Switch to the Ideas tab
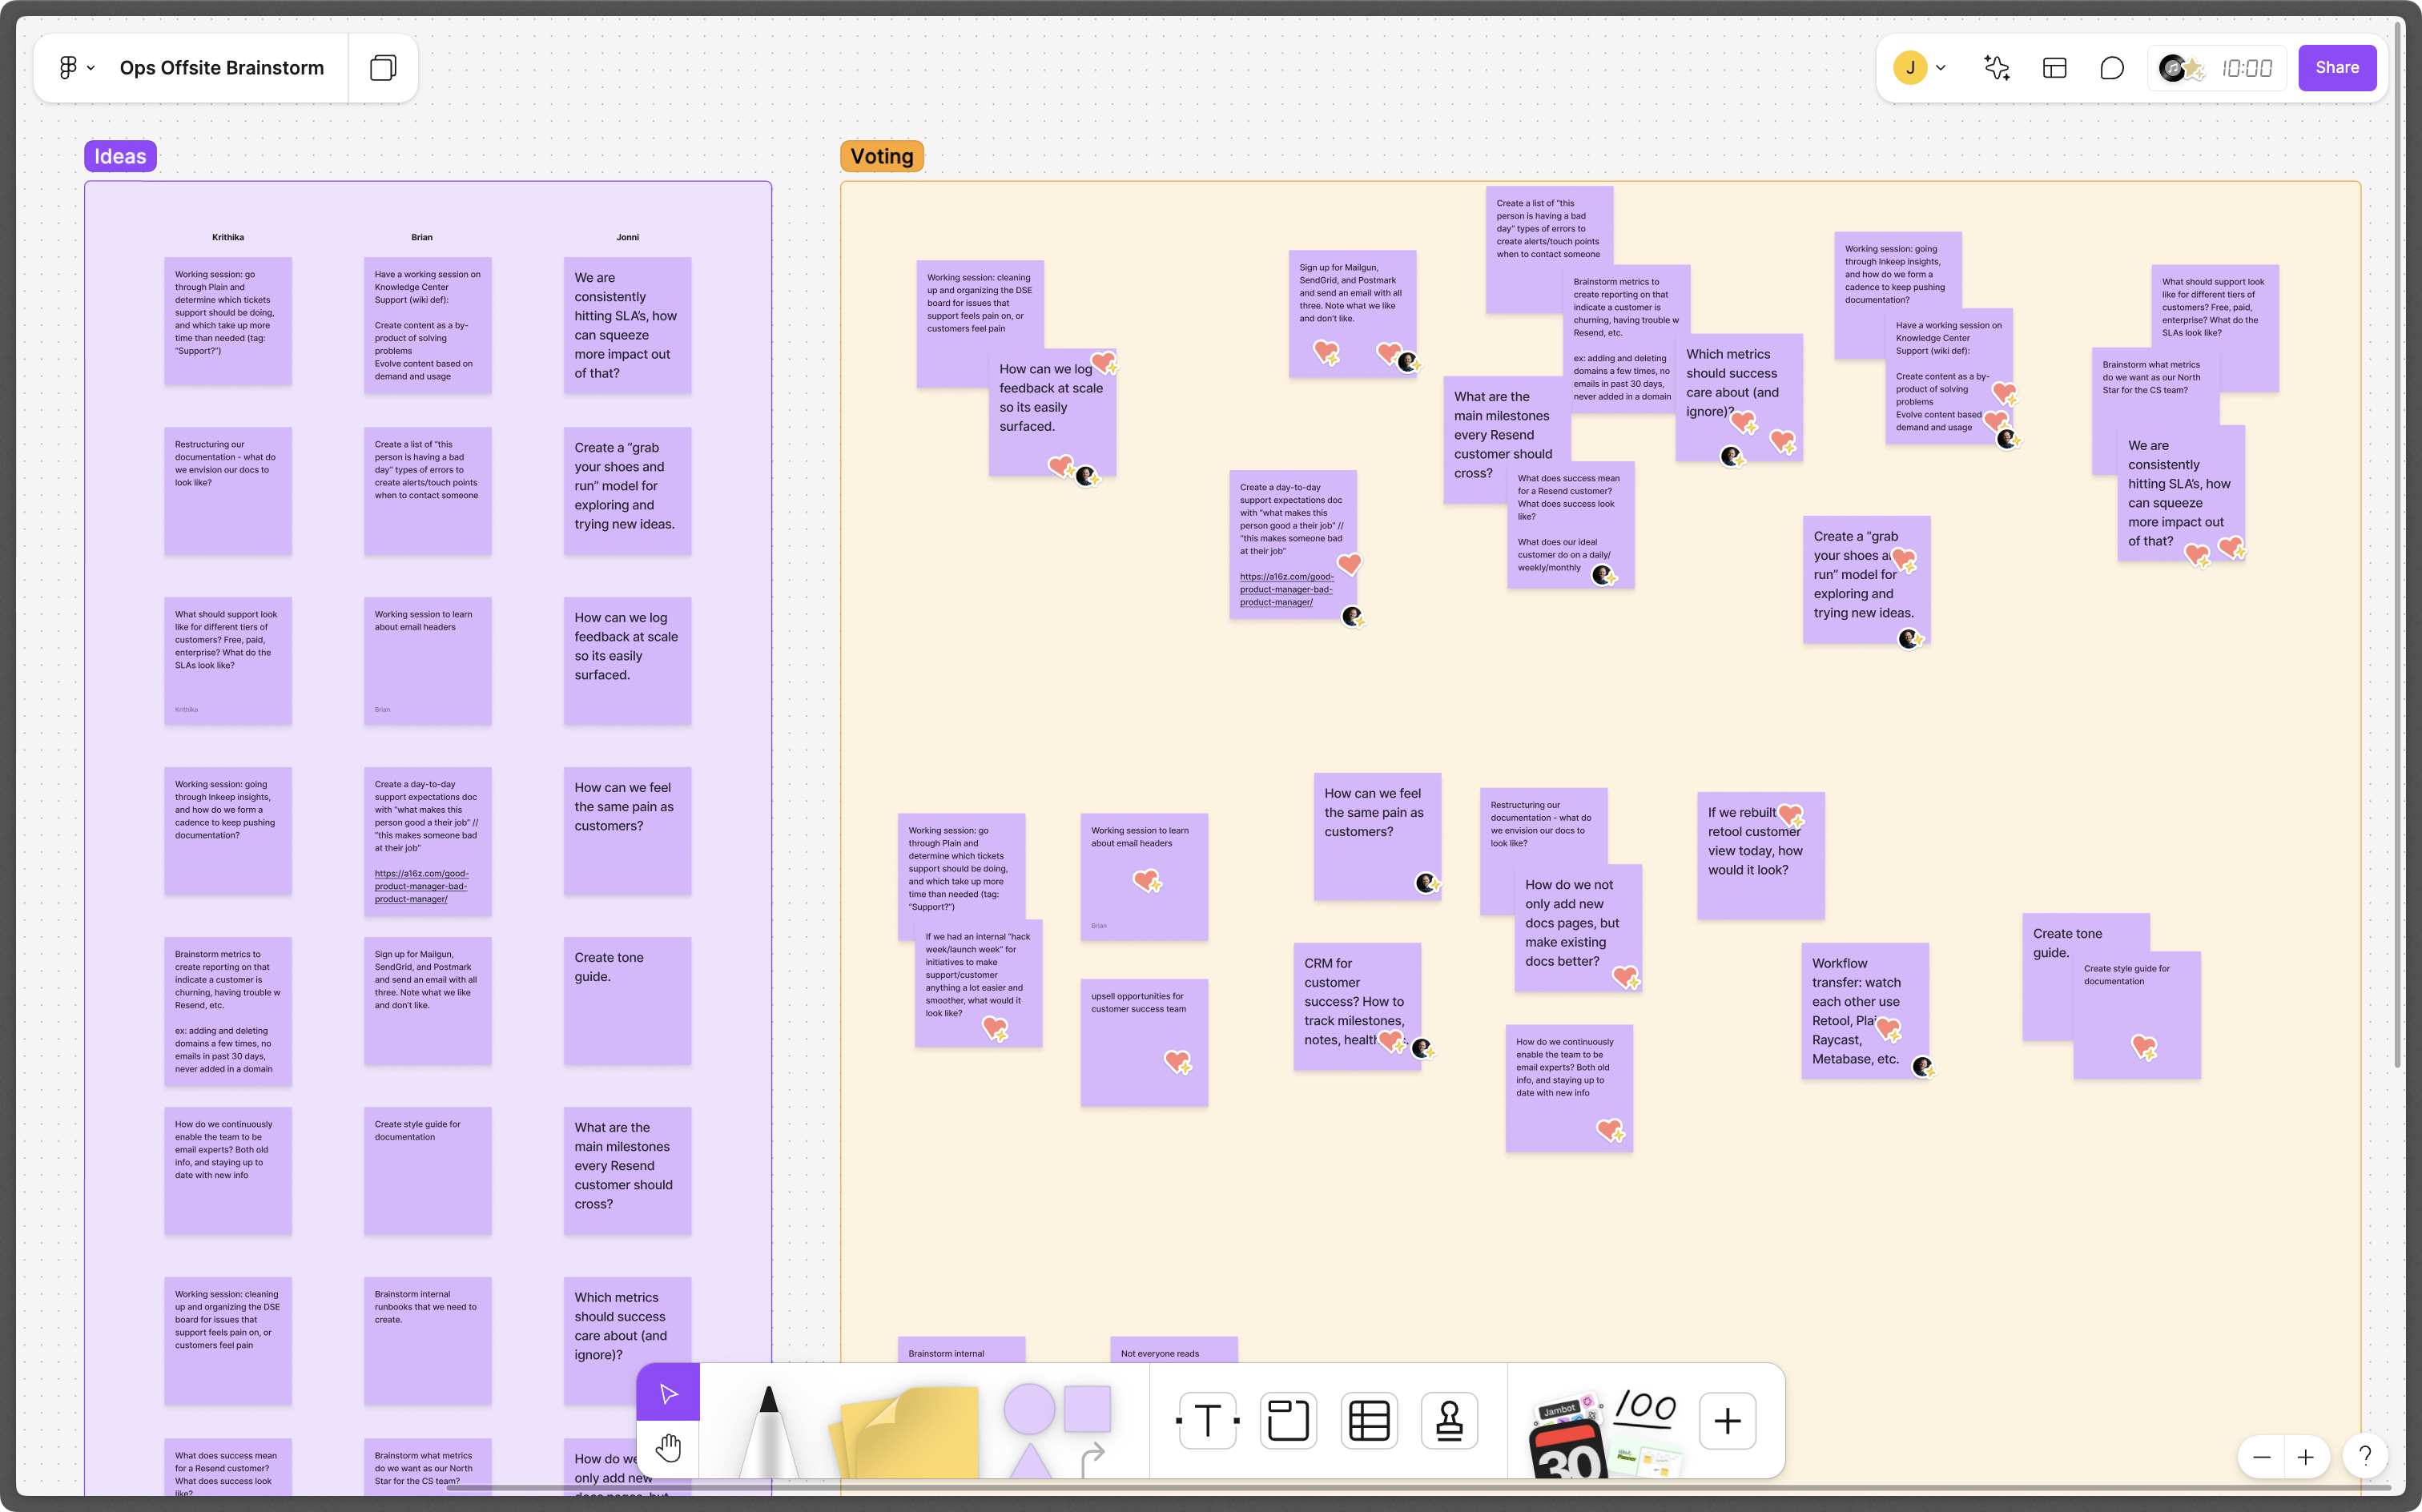 point(119,157)
